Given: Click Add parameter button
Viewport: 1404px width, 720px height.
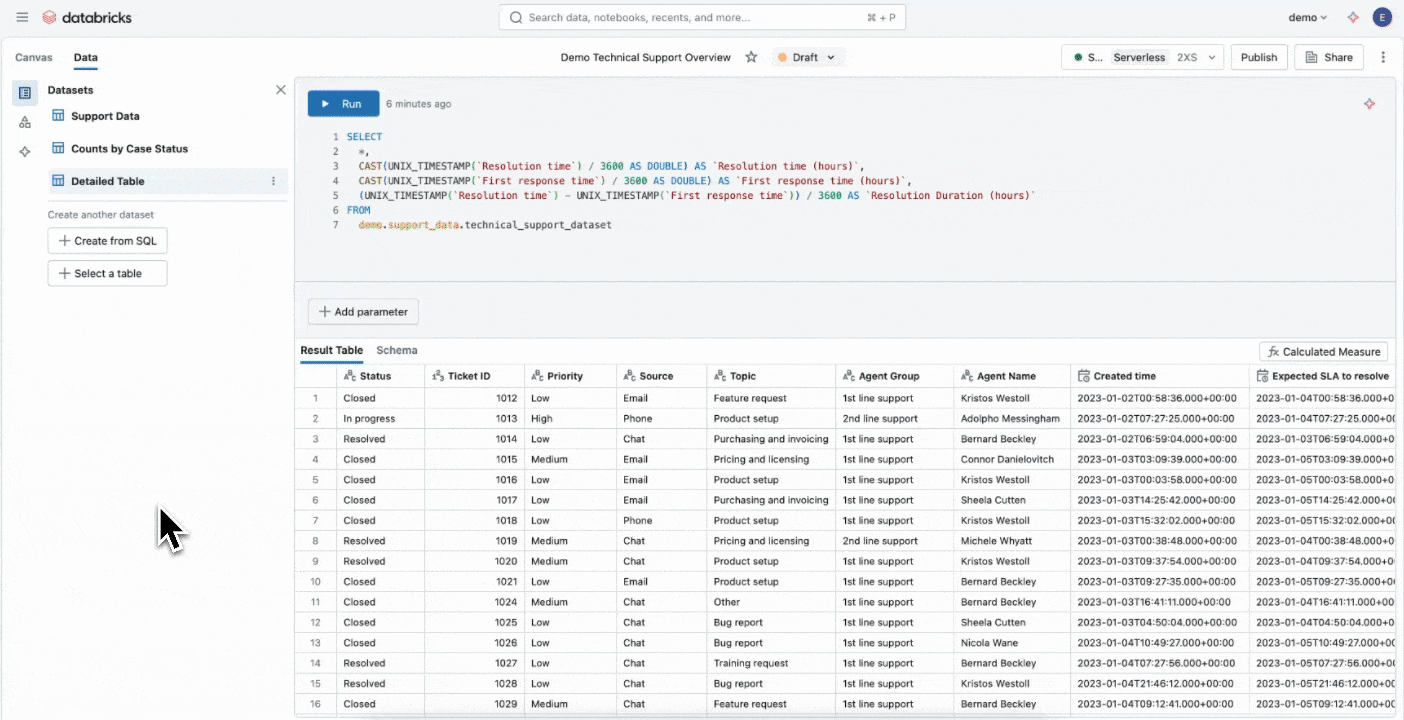Looking at the screenshot, I should coord(363,312).
